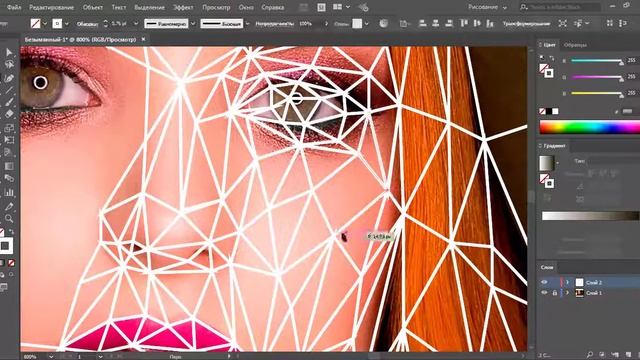The height and width of the screenshot is (360, 640).
Task: Open the Равномерно width profile dropdown
Action: pyautogui.click(x=193, y=24)
